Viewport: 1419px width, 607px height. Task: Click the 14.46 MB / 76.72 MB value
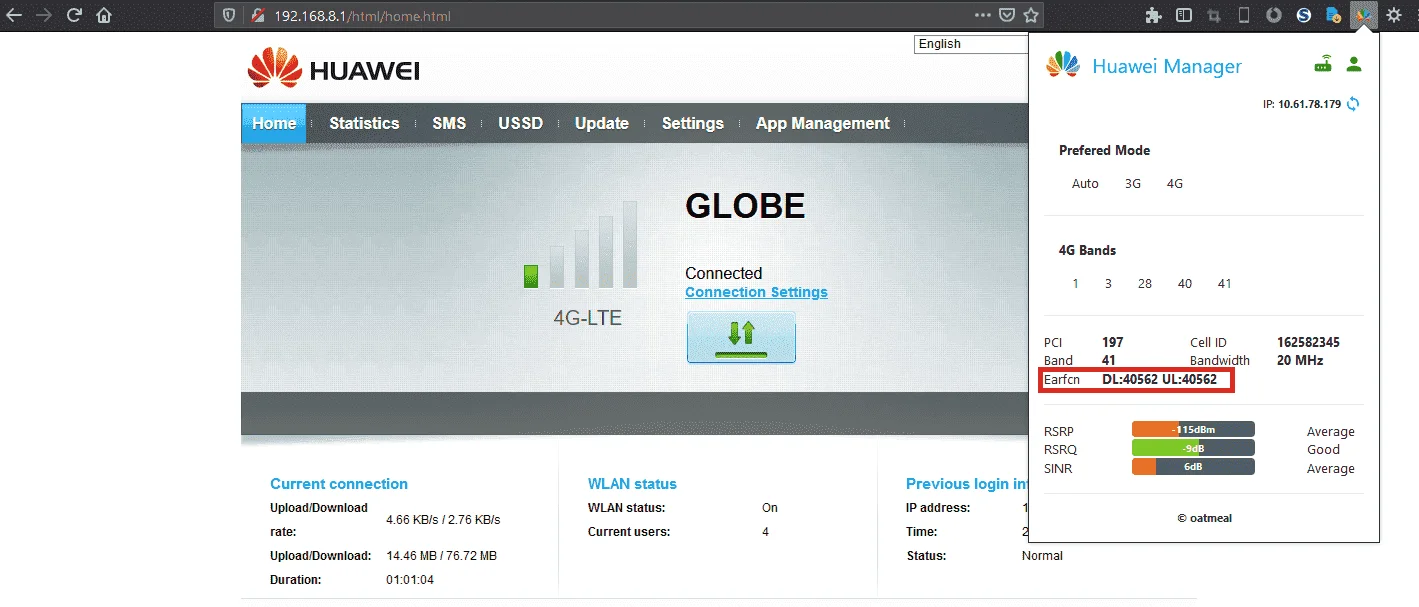pyautogui.click(x=441, y=556)
